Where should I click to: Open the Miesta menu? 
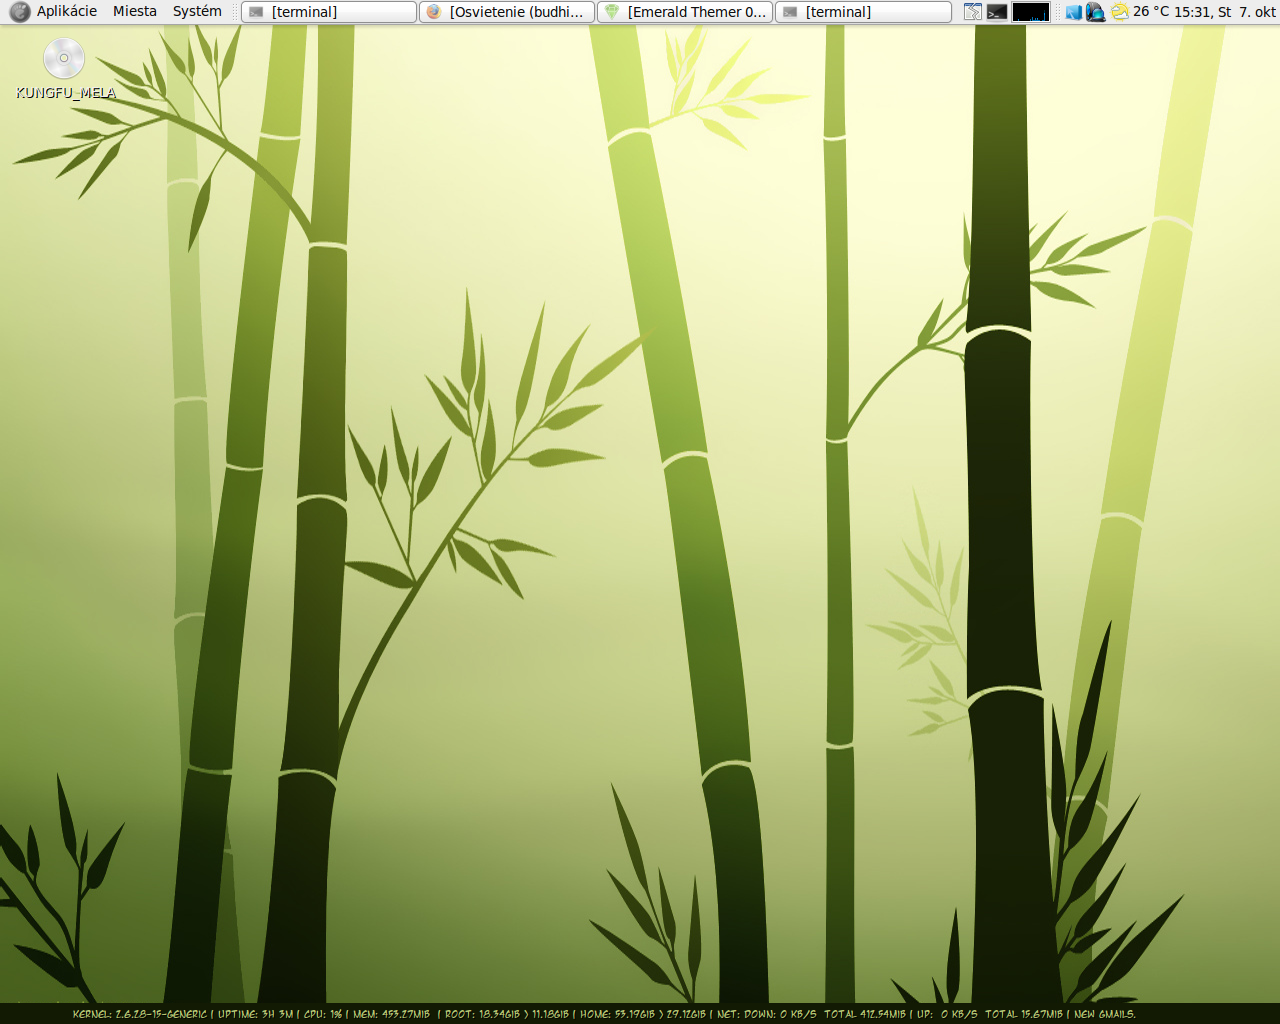pos(135,12)
